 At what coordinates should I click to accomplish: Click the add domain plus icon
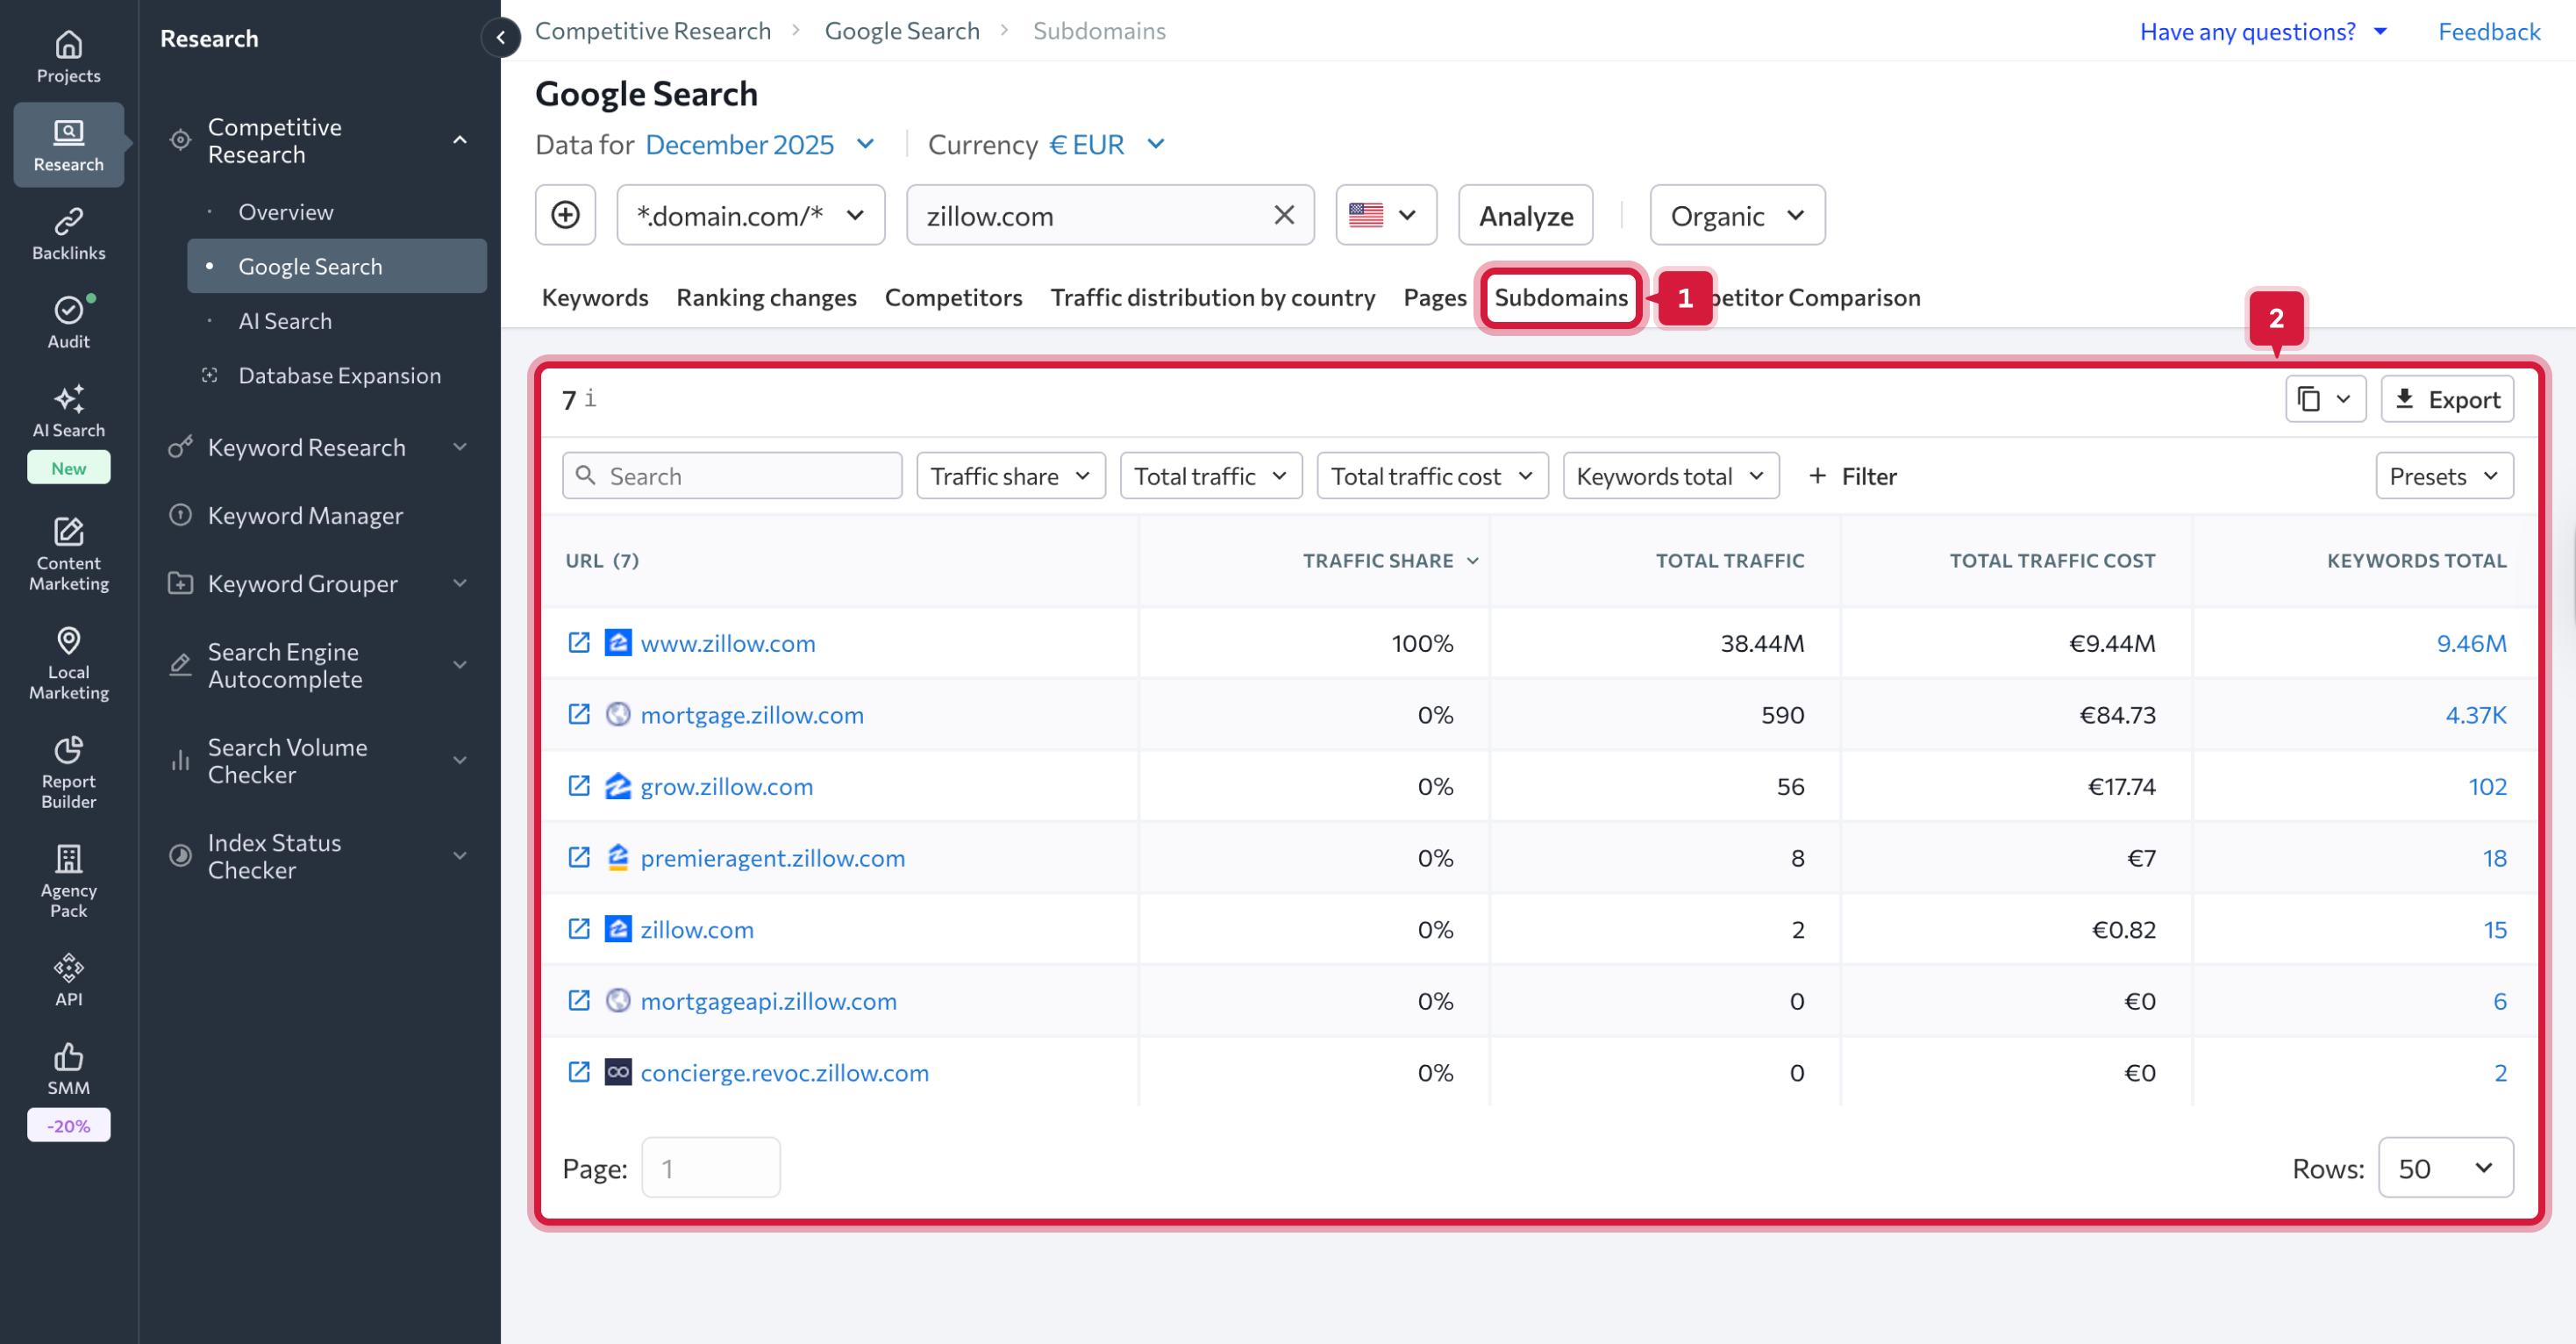565,215
